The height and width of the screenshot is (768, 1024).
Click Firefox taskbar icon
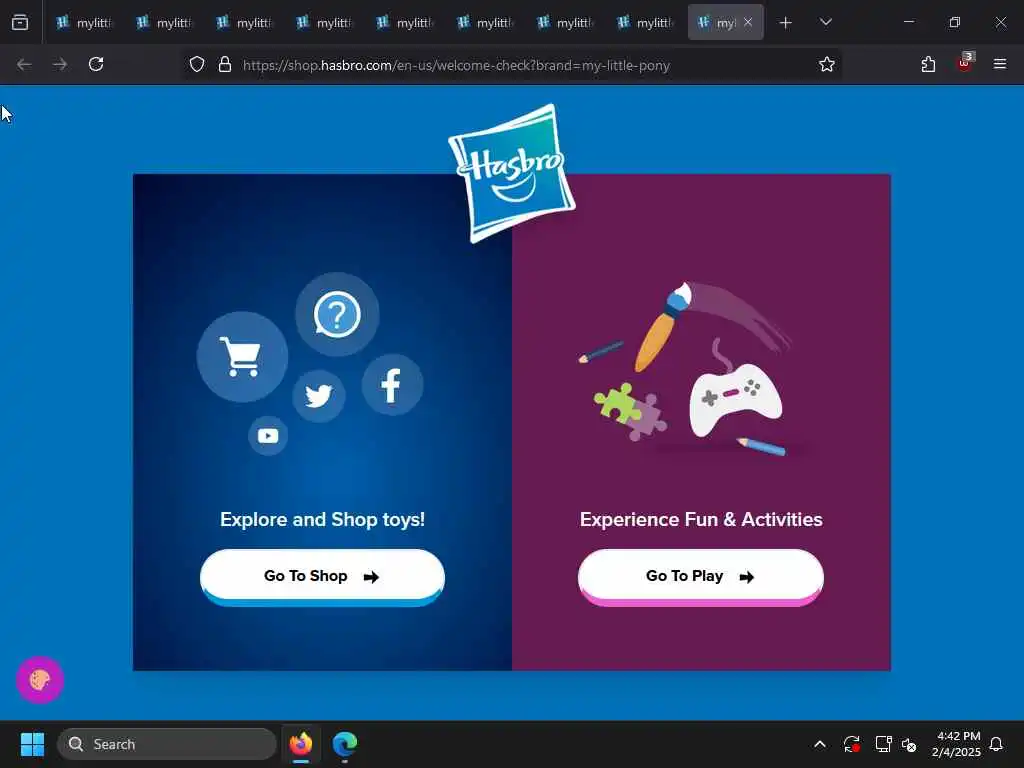300,744
